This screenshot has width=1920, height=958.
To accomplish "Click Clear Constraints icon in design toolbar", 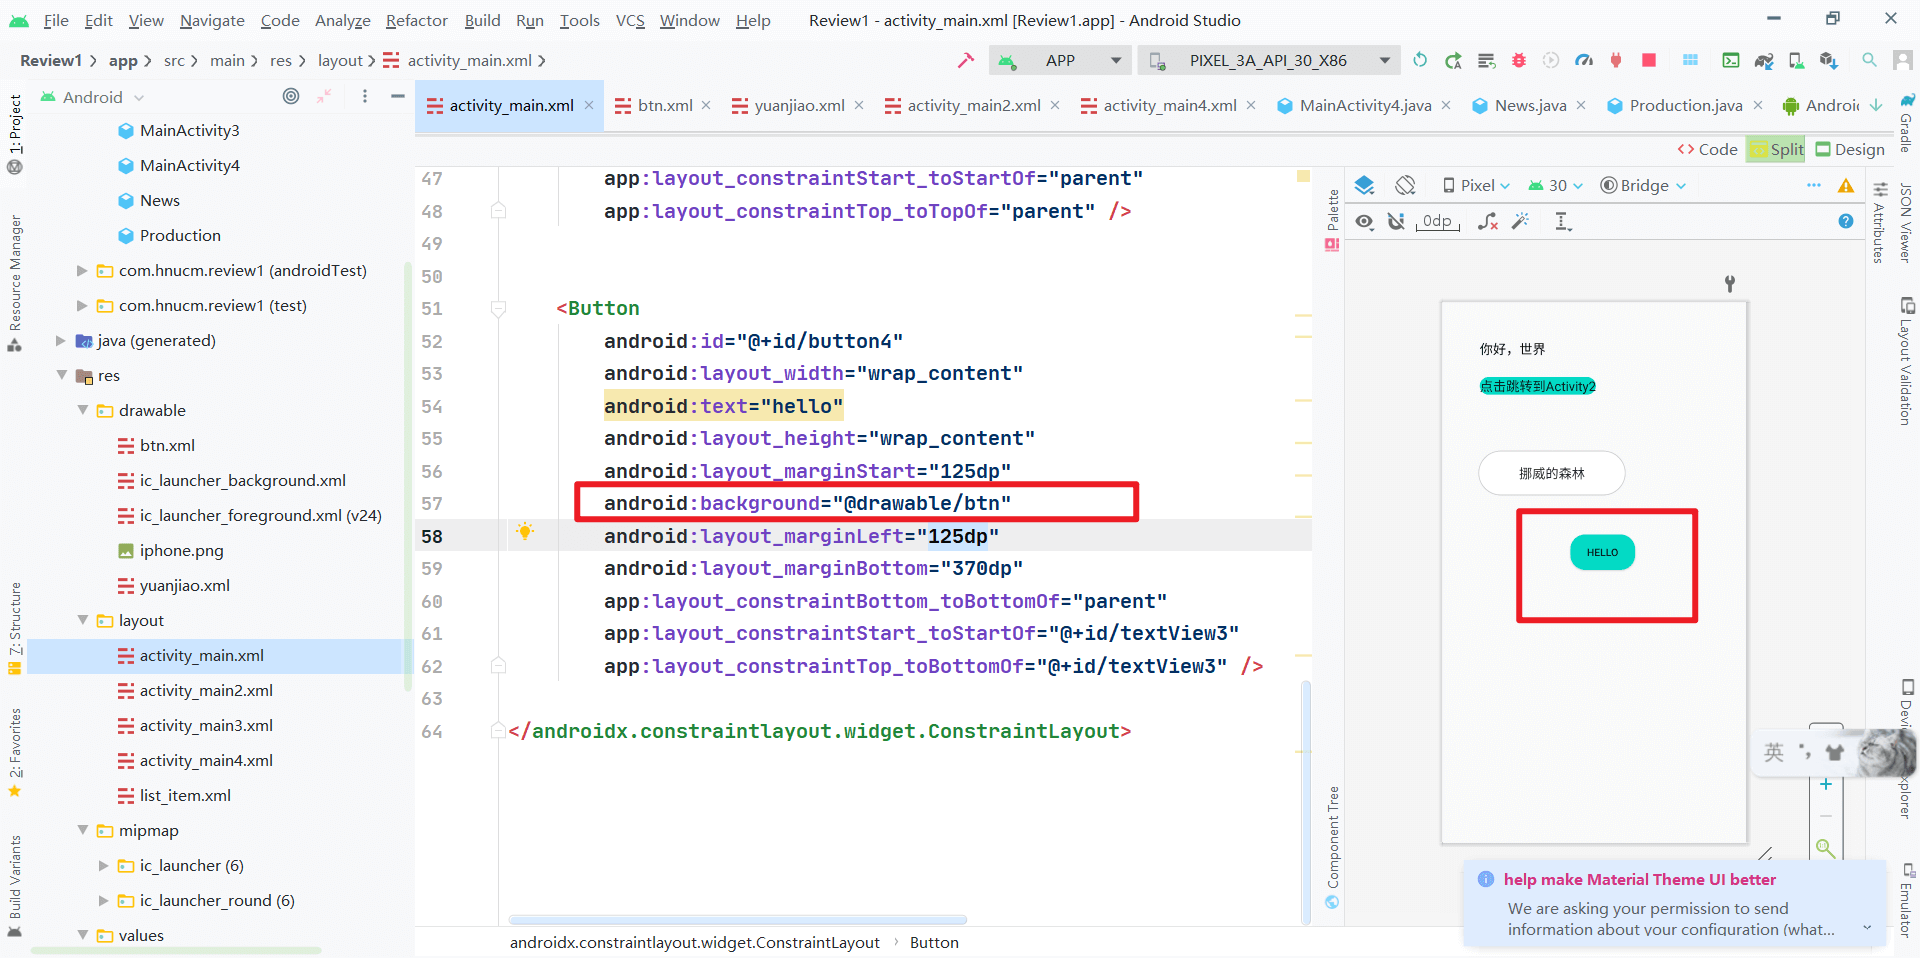I will [x=1488, y=221].
